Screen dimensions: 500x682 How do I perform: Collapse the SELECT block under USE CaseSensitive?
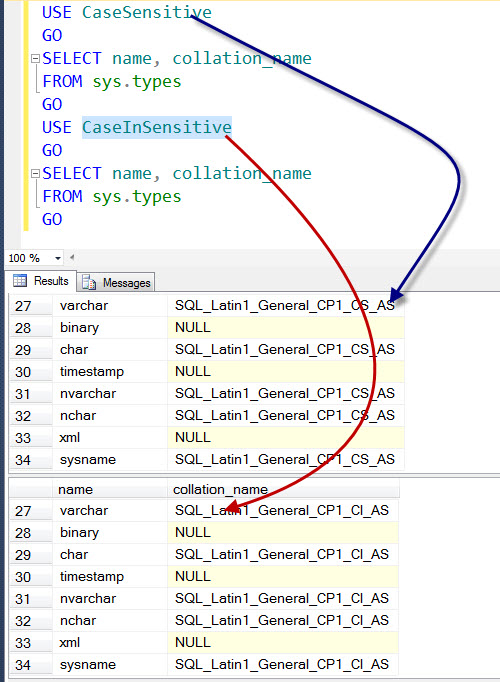(36, 58)
